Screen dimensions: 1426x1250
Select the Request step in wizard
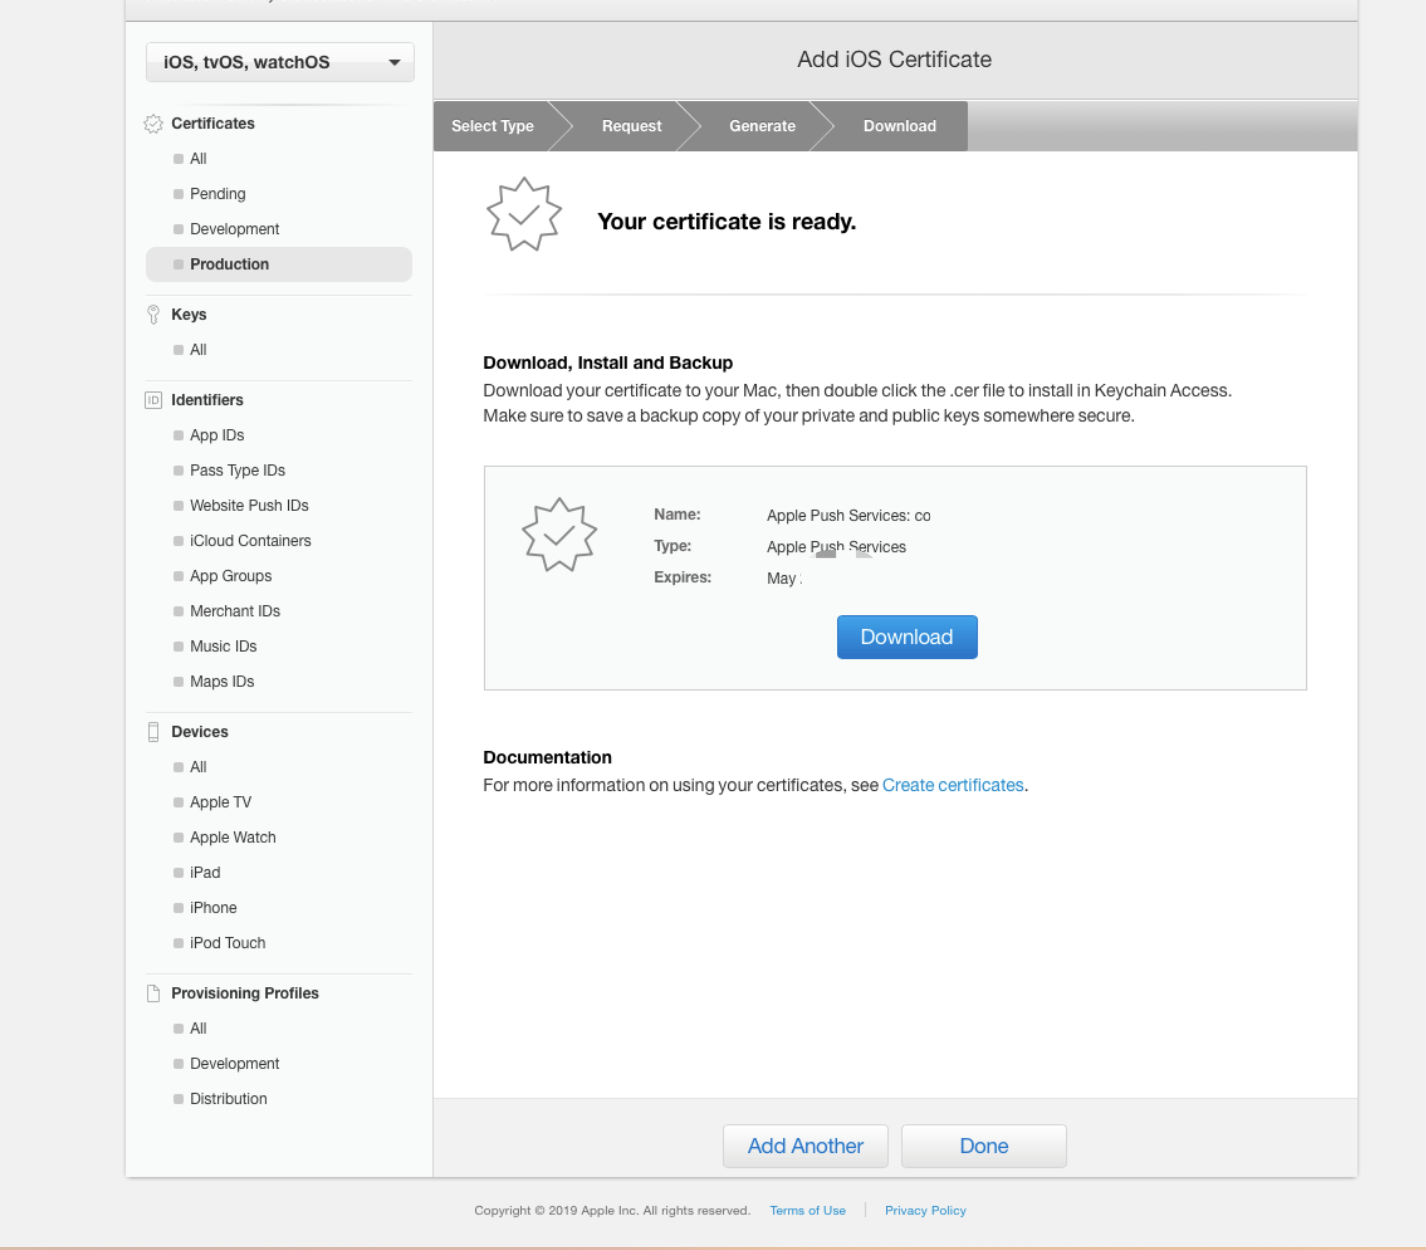(631, 126)
